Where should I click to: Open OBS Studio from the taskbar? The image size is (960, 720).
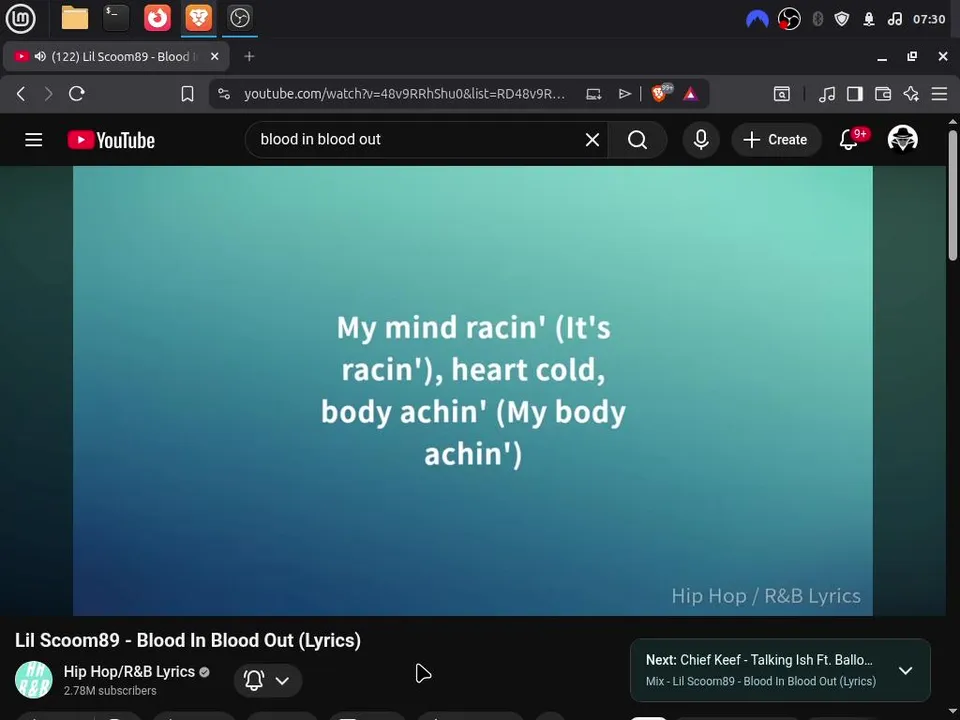click(x=239, y=18)
